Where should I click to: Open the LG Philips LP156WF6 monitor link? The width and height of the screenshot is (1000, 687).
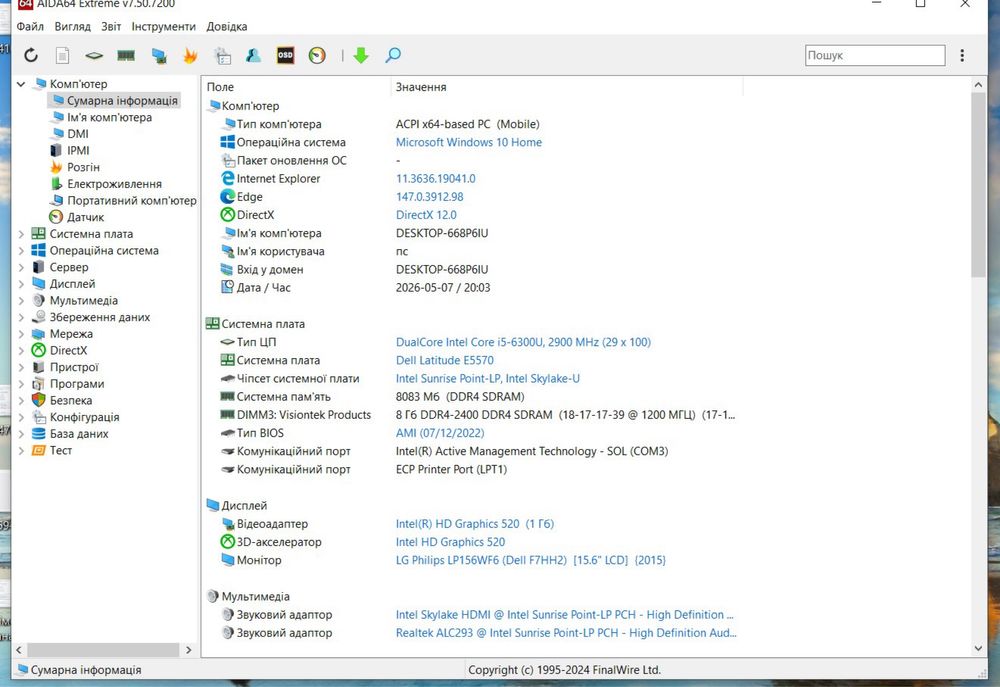531,560
